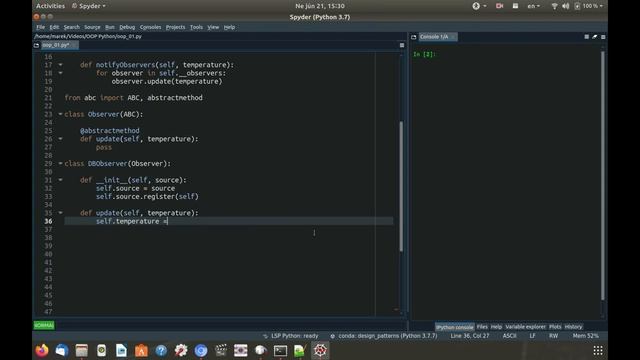Viewport: 640px width, 360px height.
Task: Click the console interrupt kernel square icon
Action: [x=587, y=37]
